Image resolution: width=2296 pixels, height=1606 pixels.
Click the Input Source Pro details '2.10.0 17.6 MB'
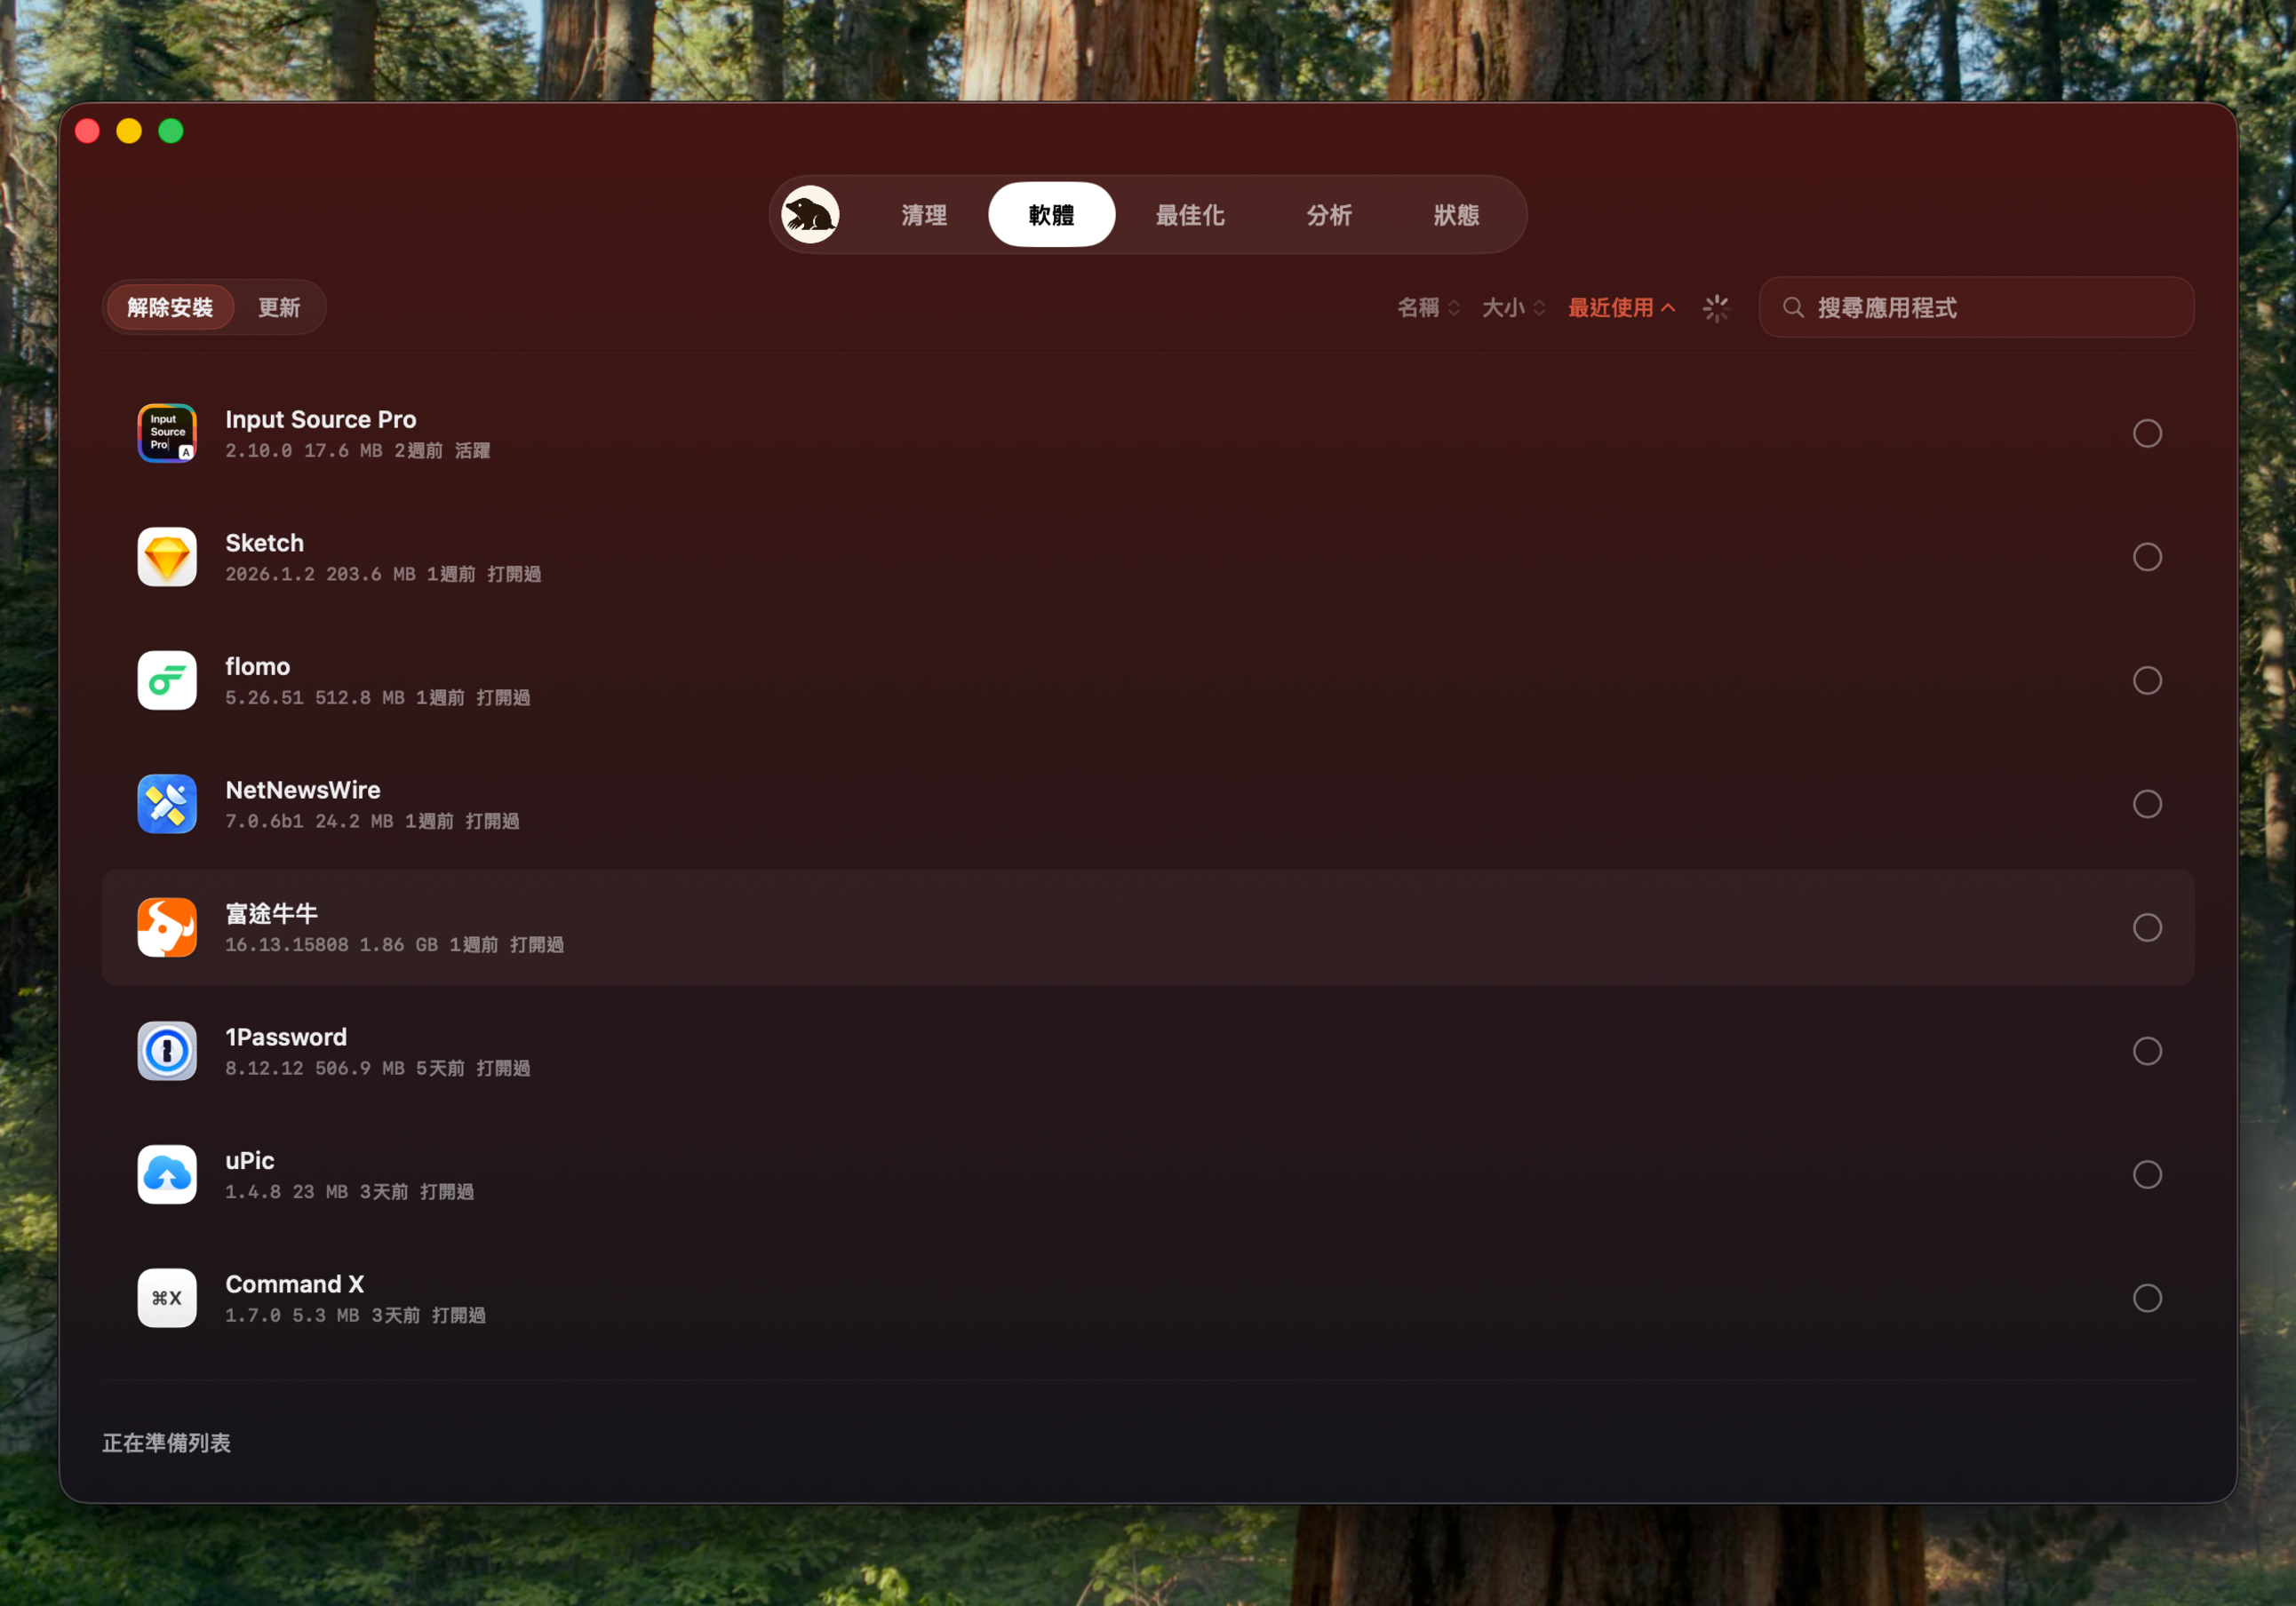click(x=304, y=451)
